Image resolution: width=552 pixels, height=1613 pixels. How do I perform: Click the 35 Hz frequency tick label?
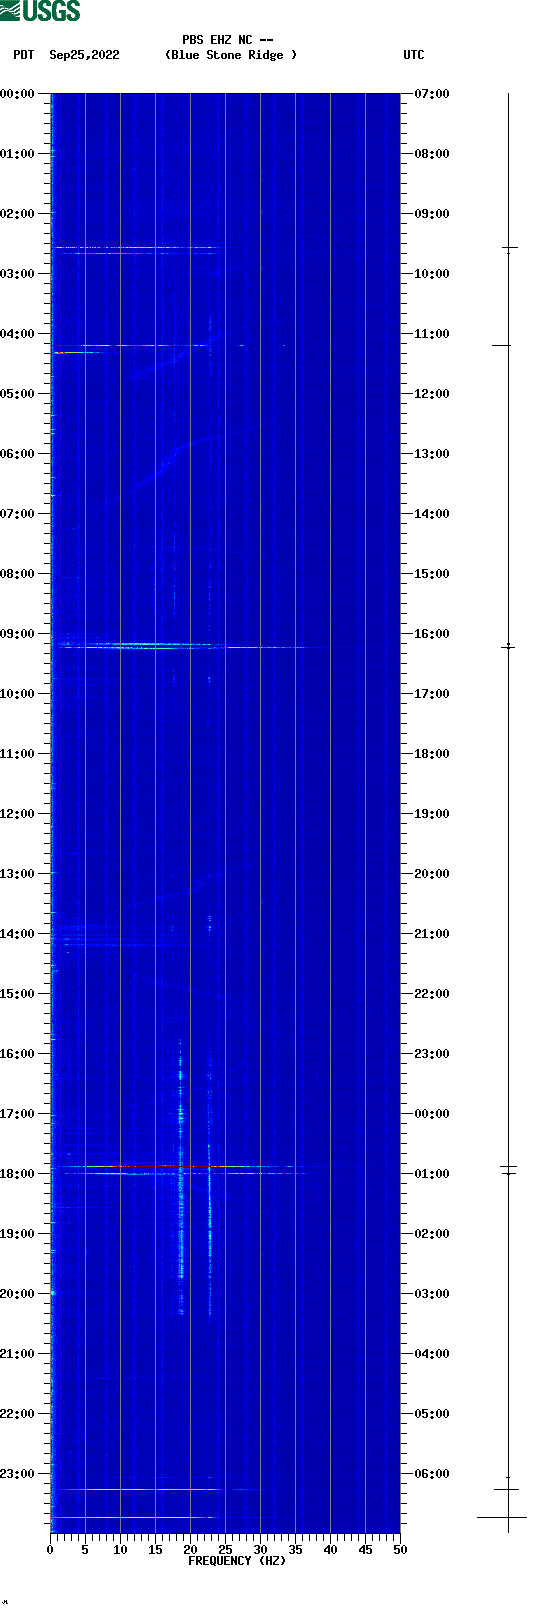(295, 1550)
